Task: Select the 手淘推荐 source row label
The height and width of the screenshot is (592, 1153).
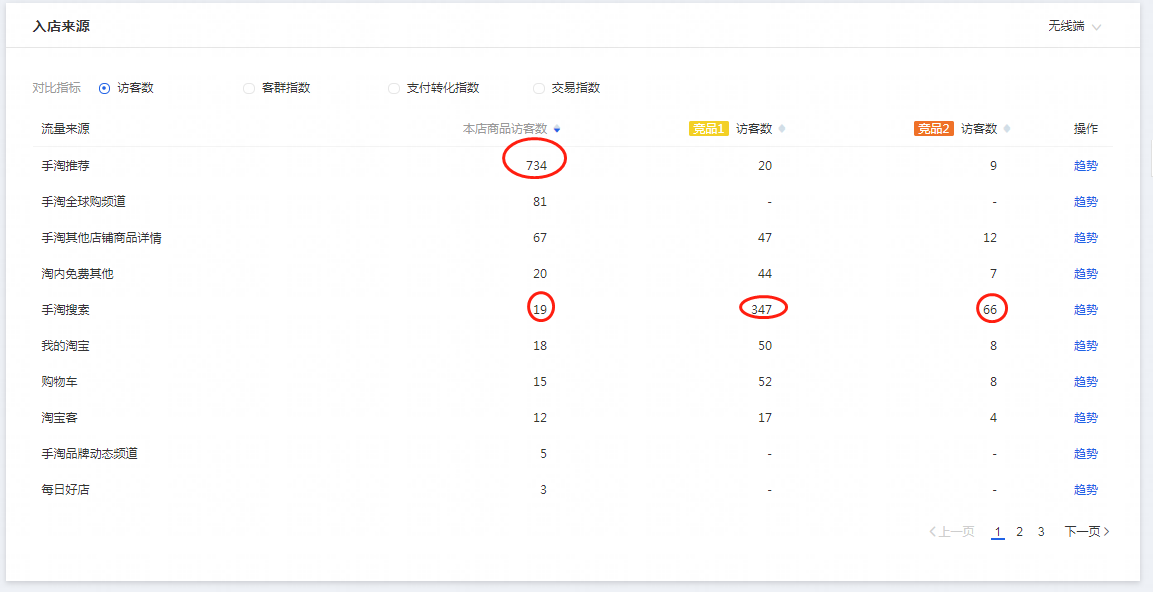Action: click(65, 165)
